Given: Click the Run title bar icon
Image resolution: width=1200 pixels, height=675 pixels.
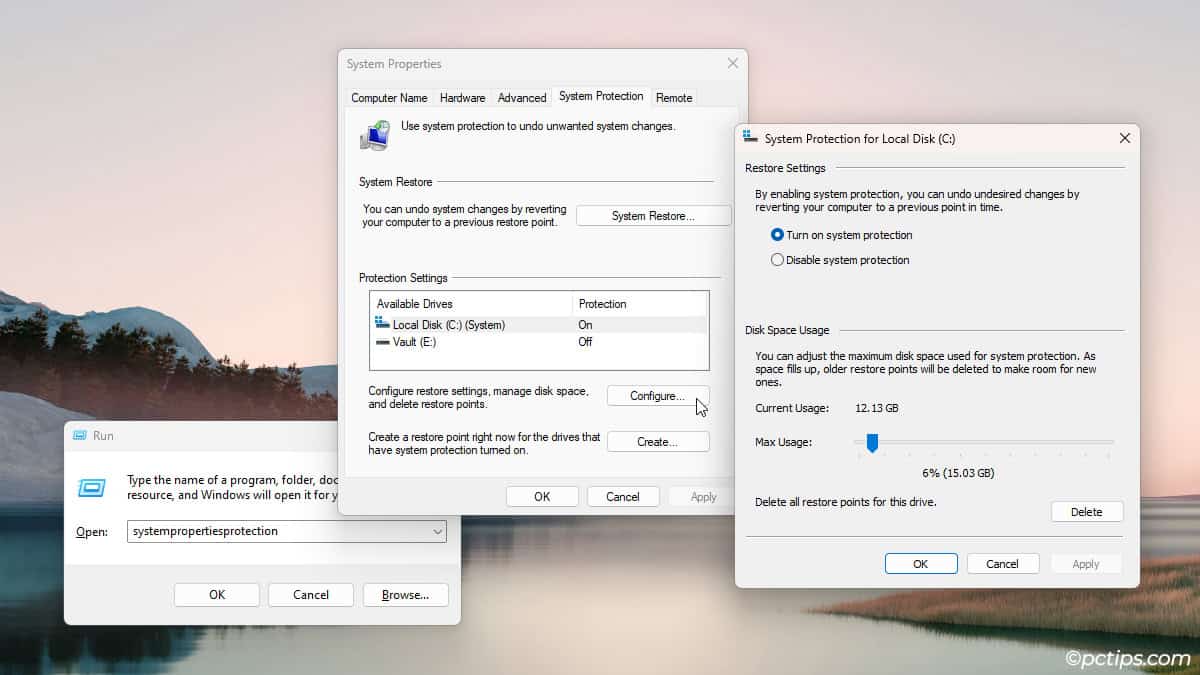Looking at the screenshot, I should [x=79, y=436].
